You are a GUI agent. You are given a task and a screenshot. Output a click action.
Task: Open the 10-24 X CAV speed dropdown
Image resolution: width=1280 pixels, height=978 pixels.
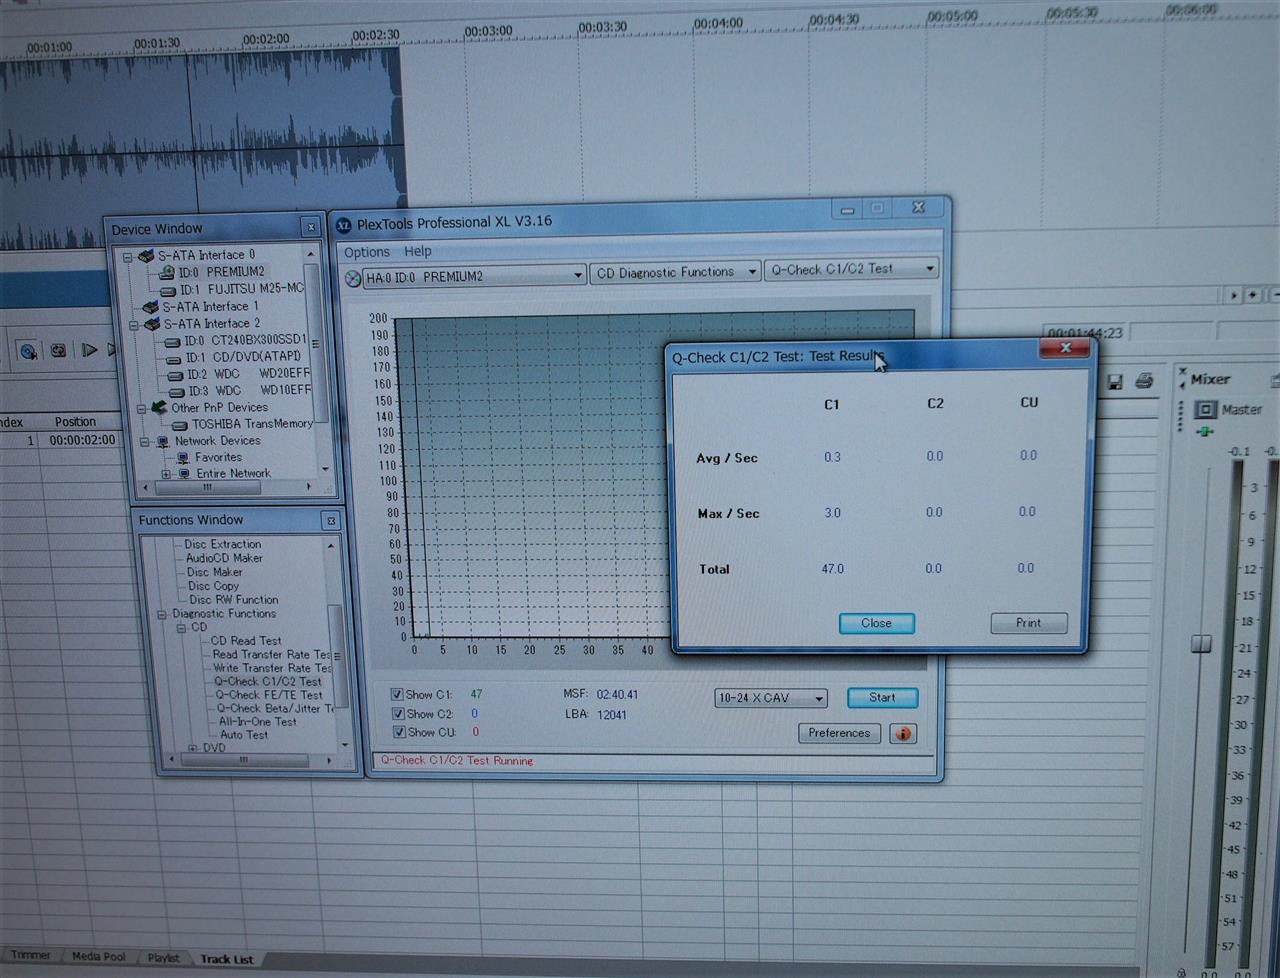819,698
